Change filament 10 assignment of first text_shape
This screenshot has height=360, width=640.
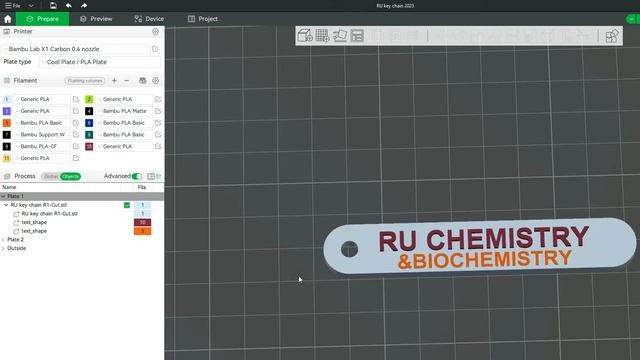[142, 222]
